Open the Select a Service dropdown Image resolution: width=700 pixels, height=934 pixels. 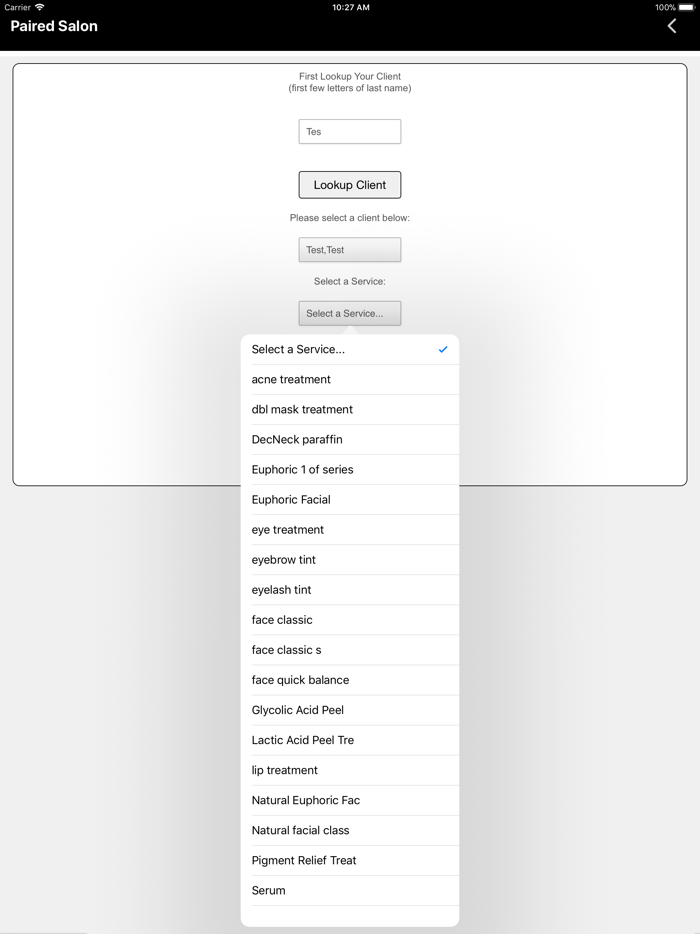349,314
